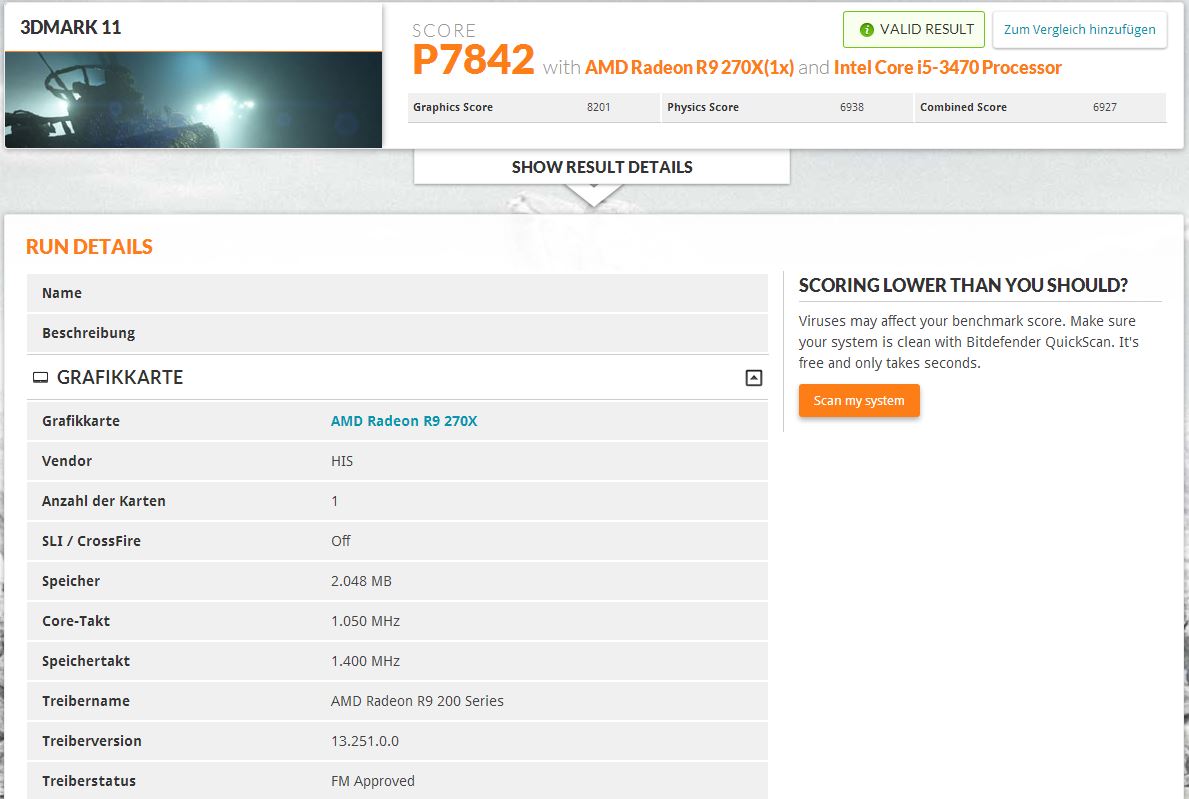Viewport: 1189px width, 799px height.
Task: Click the Physics Score value 6938
Action: [x=852, y=107]
